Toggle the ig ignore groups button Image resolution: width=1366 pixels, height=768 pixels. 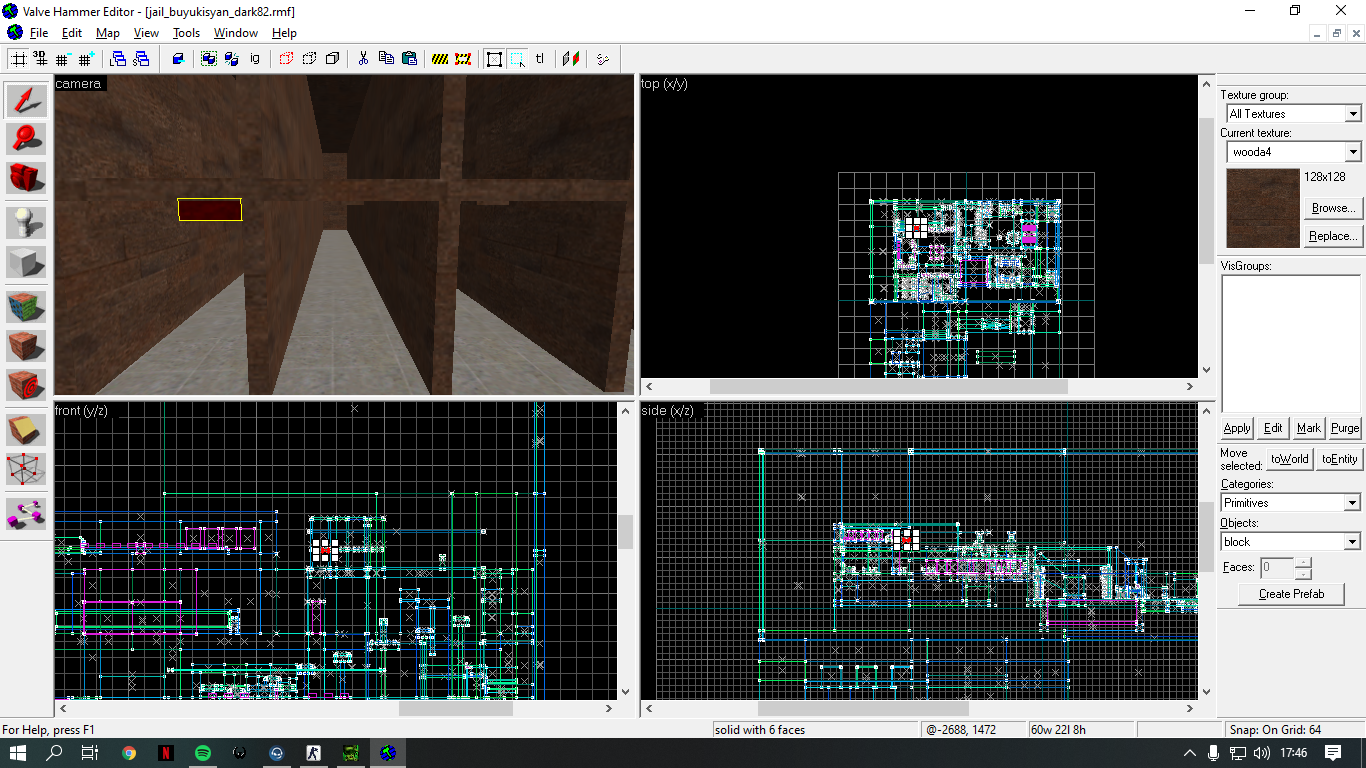click(x=255, y=59)
